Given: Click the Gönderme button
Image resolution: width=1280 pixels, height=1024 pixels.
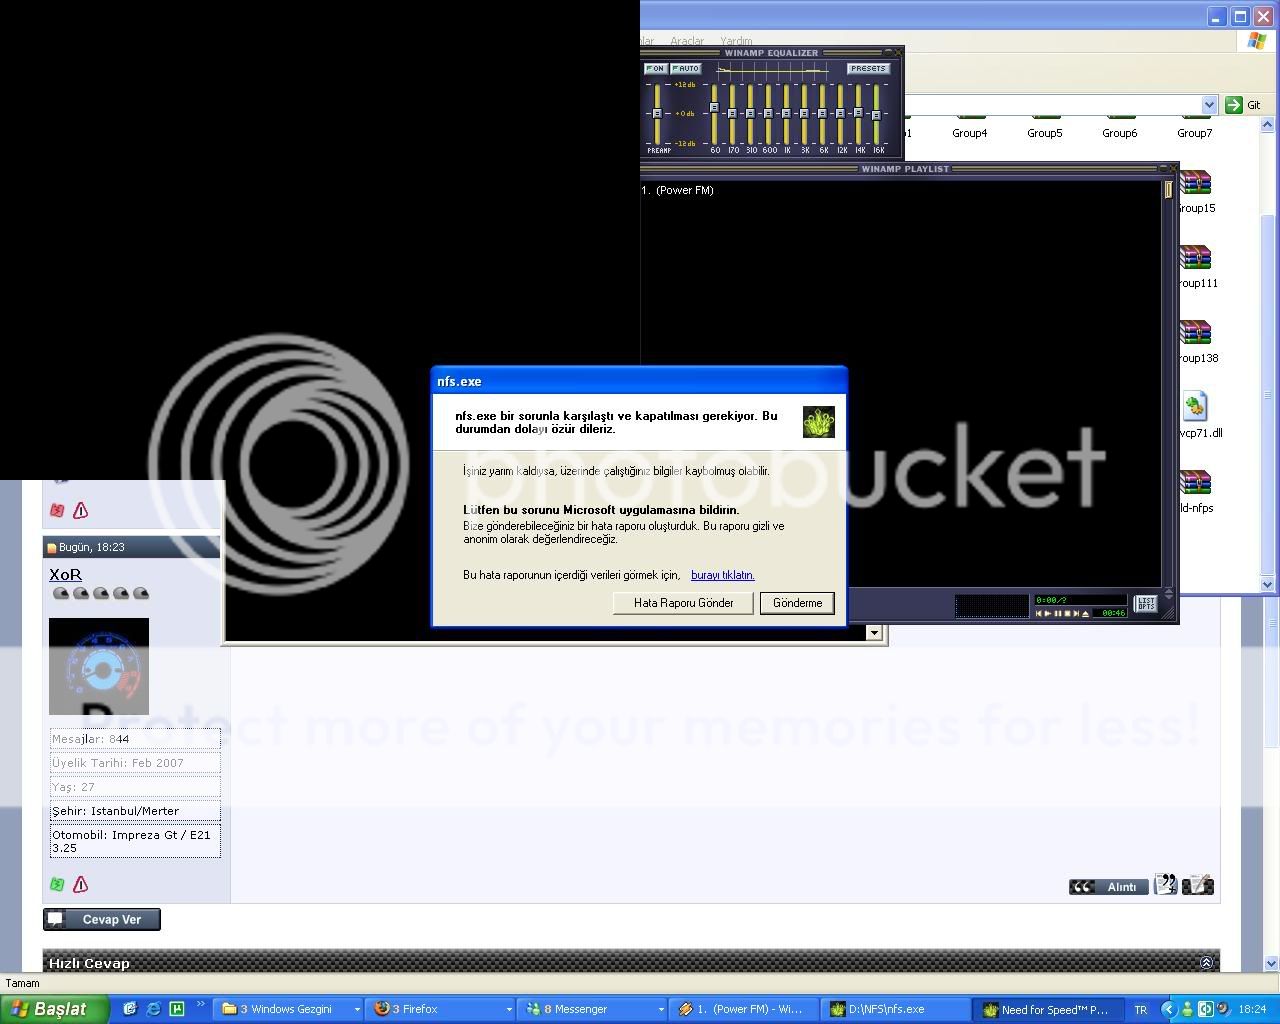Looking at the screenshot, I should 797,603.
